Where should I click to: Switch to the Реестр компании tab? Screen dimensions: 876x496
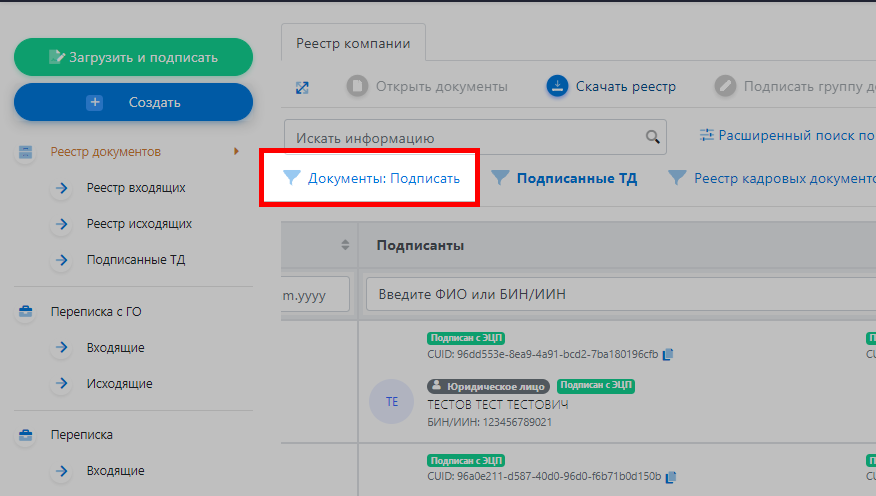353,43
